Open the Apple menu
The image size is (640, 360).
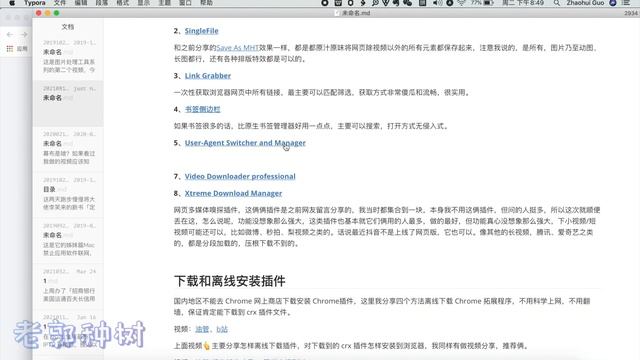pyautogui.click(x=12, y=3)
